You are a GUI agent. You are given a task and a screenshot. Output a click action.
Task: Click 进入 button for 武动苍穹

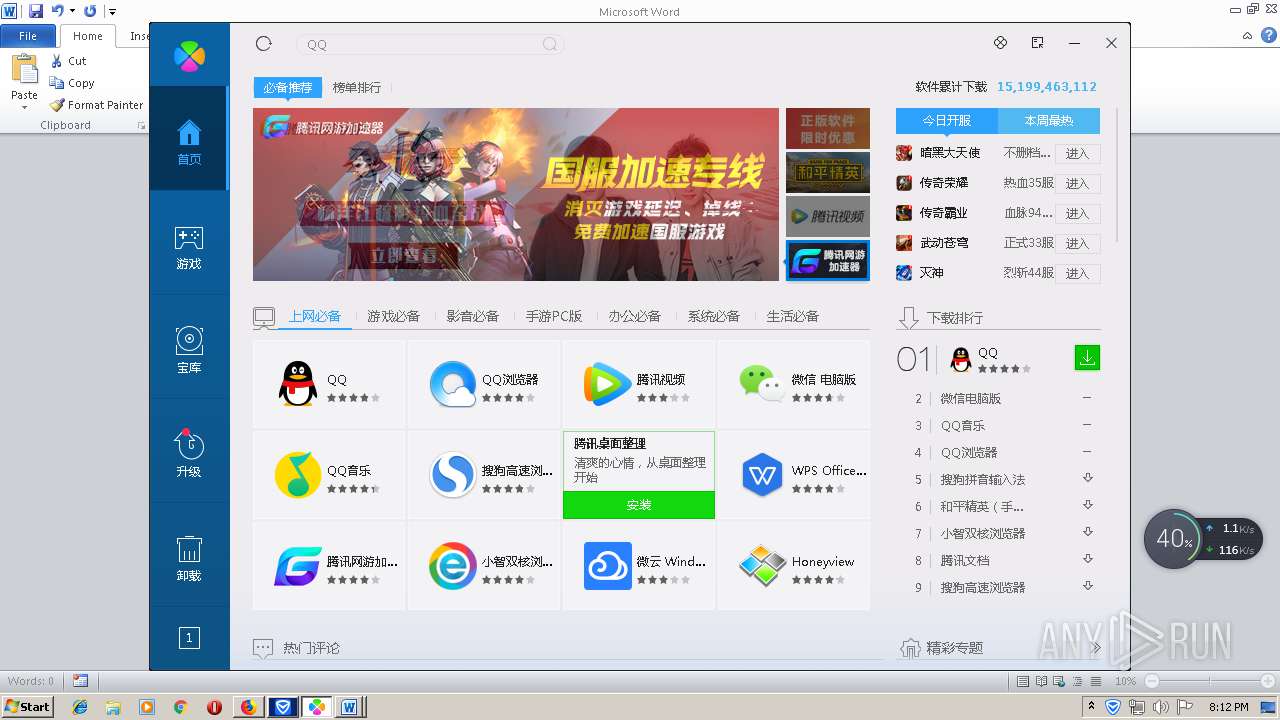1078,244
